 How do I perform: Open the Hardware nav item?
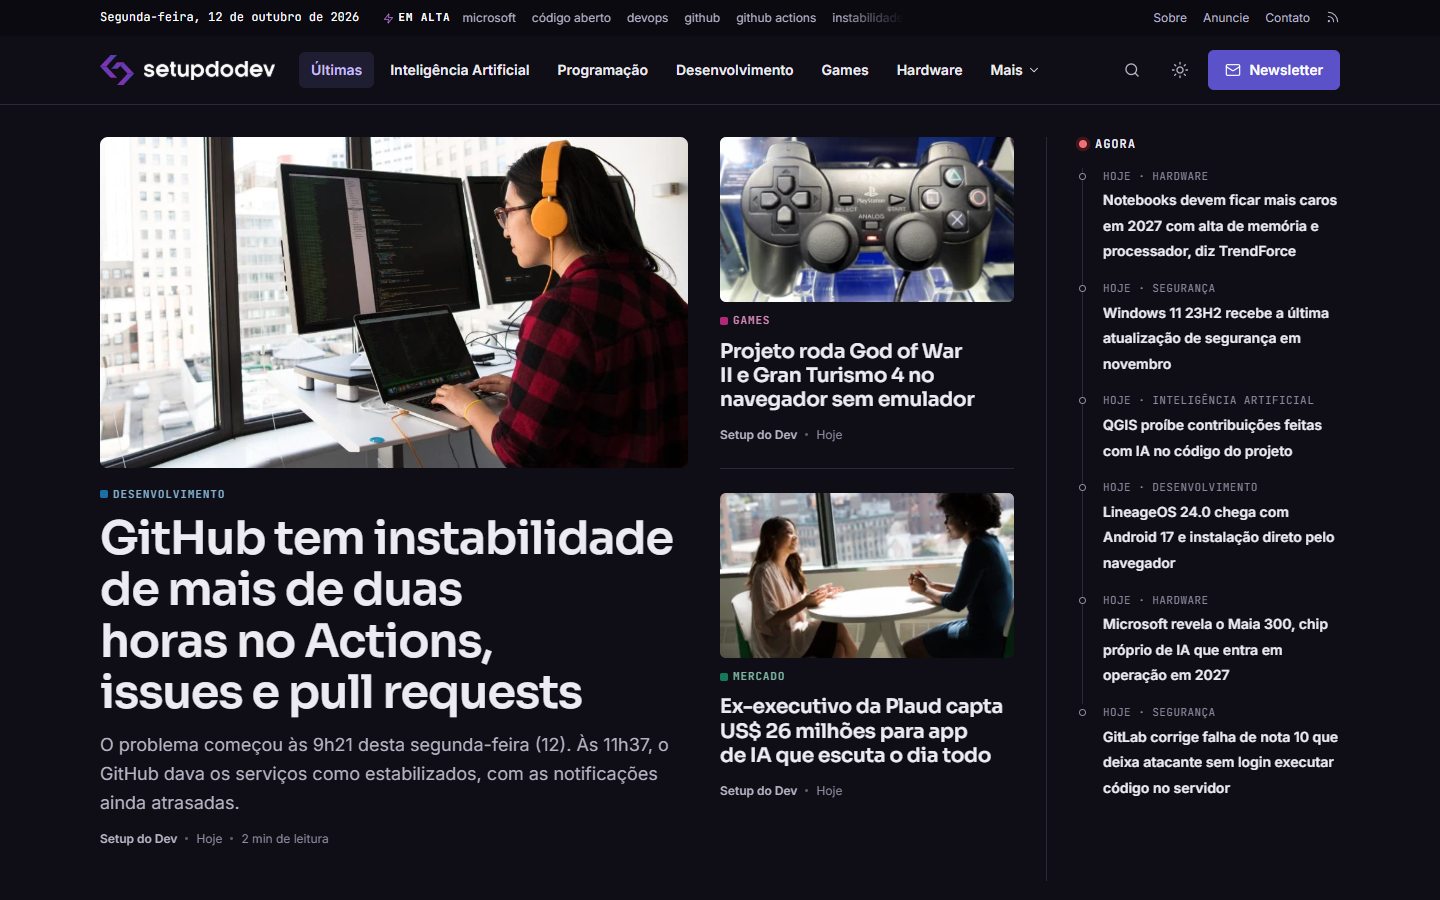(x=930, y=70)
